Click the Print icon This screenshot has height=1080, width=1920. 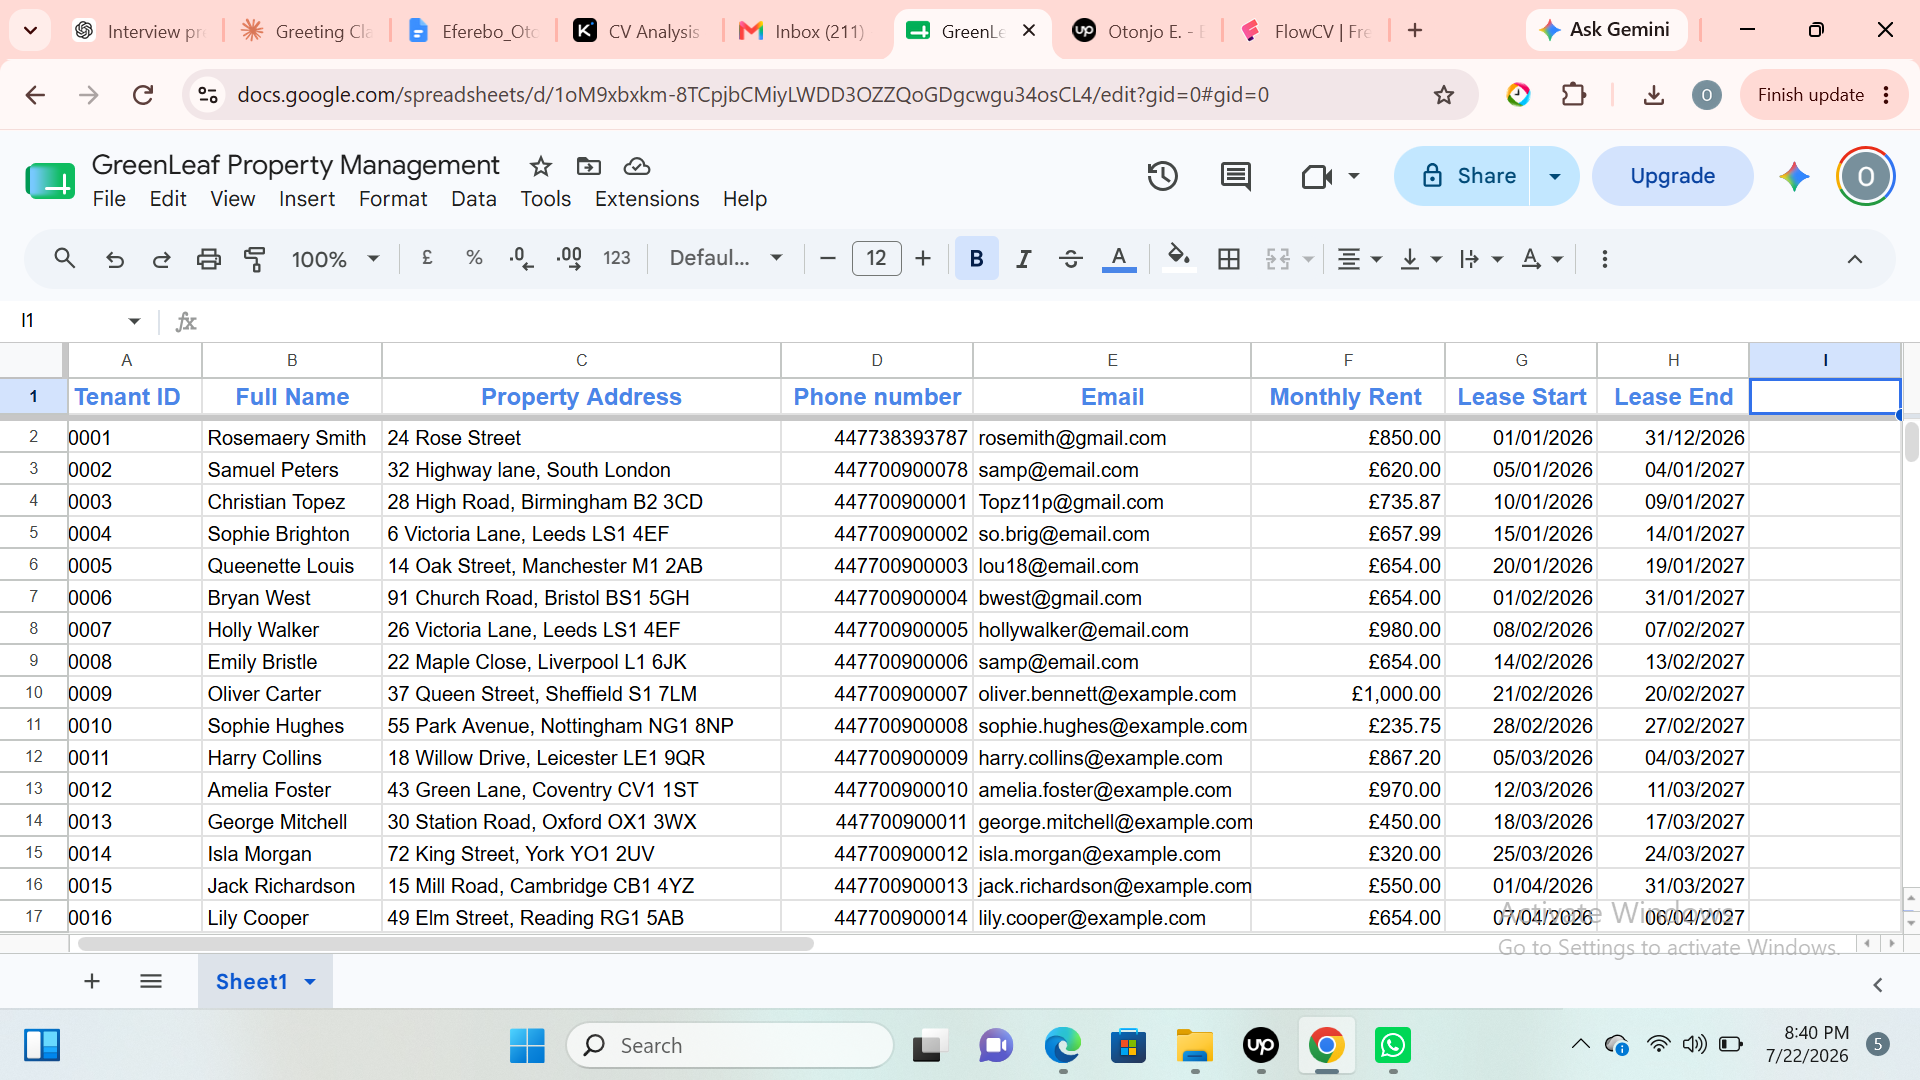pyautogui.click(x=208, y=259)
